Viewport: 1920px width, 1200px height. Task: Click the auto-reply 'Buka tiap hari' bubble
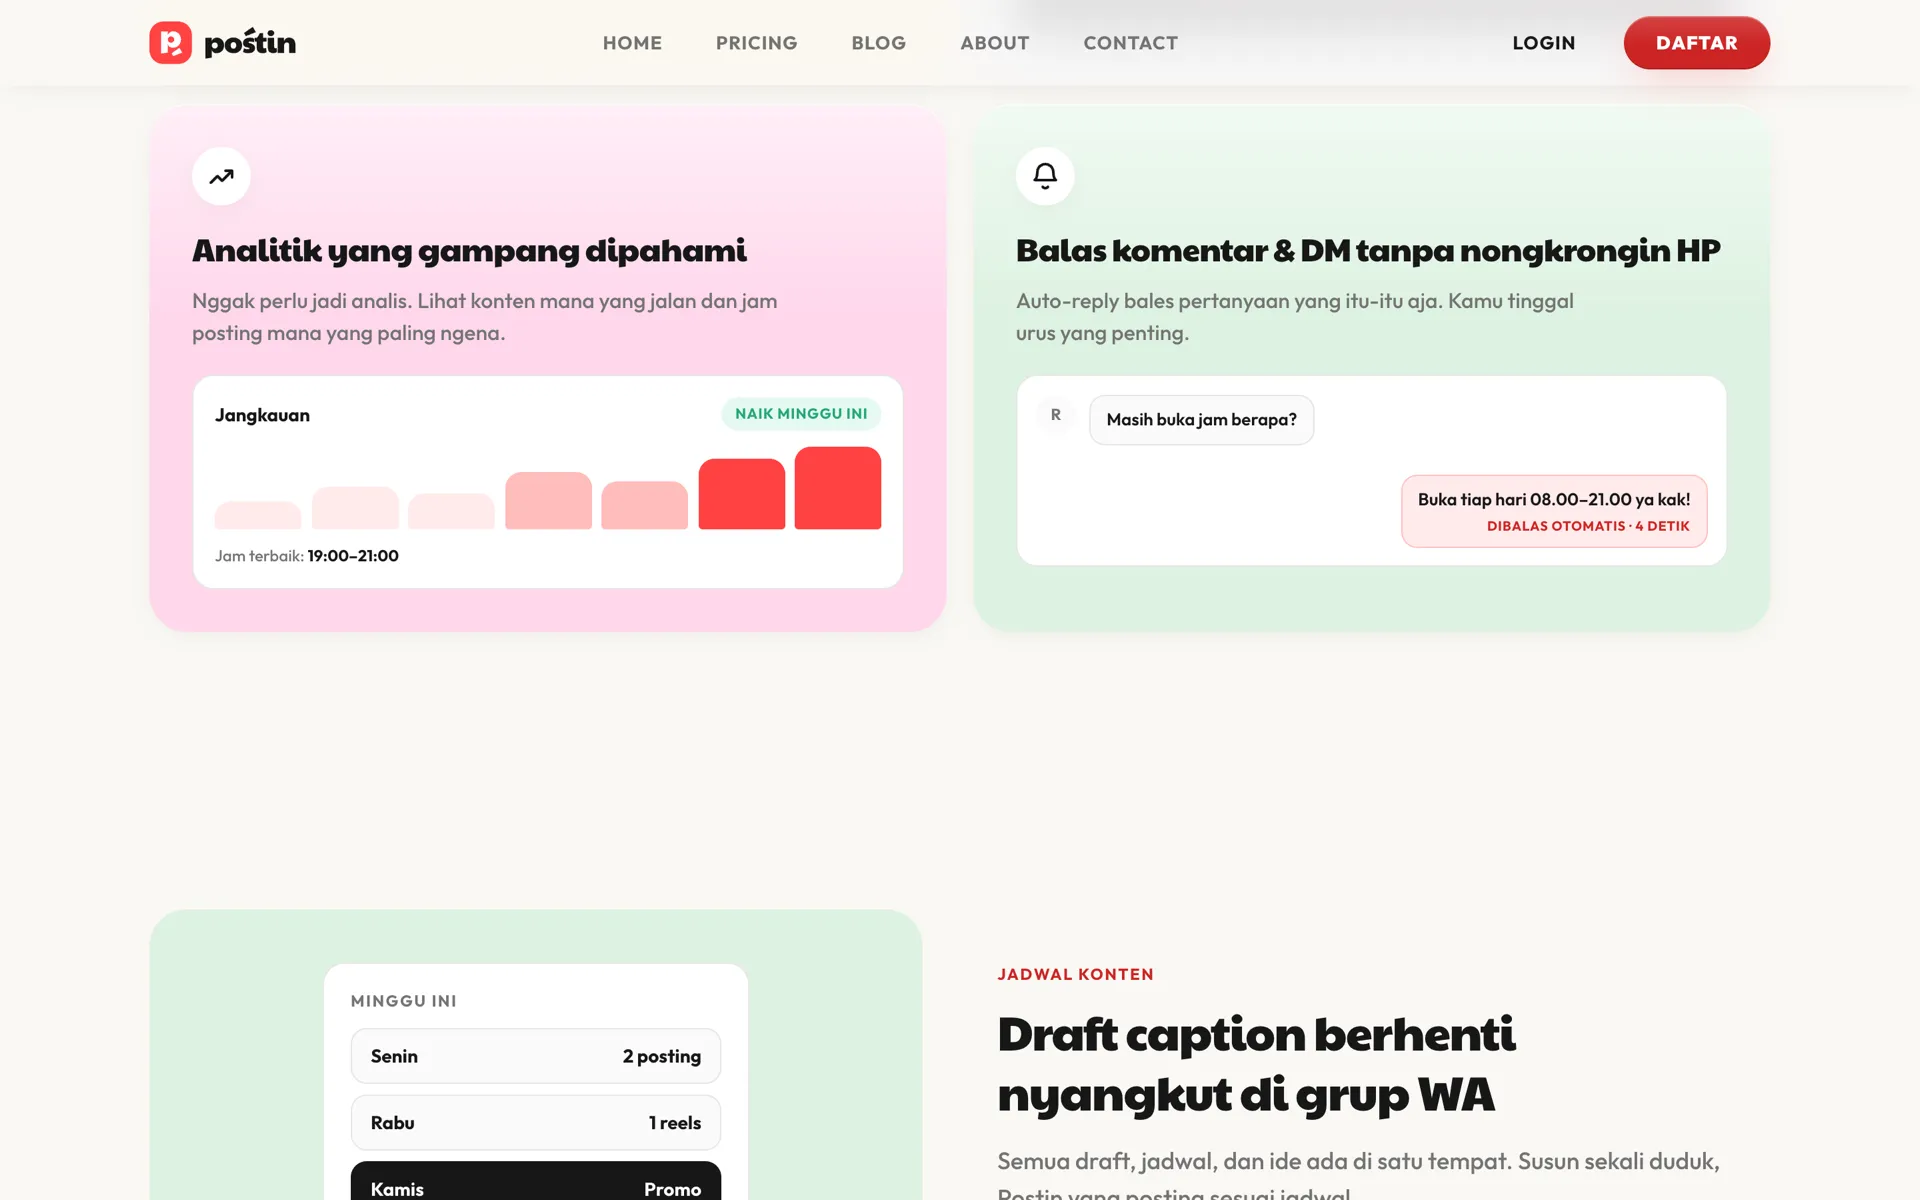coord(1554,511)
